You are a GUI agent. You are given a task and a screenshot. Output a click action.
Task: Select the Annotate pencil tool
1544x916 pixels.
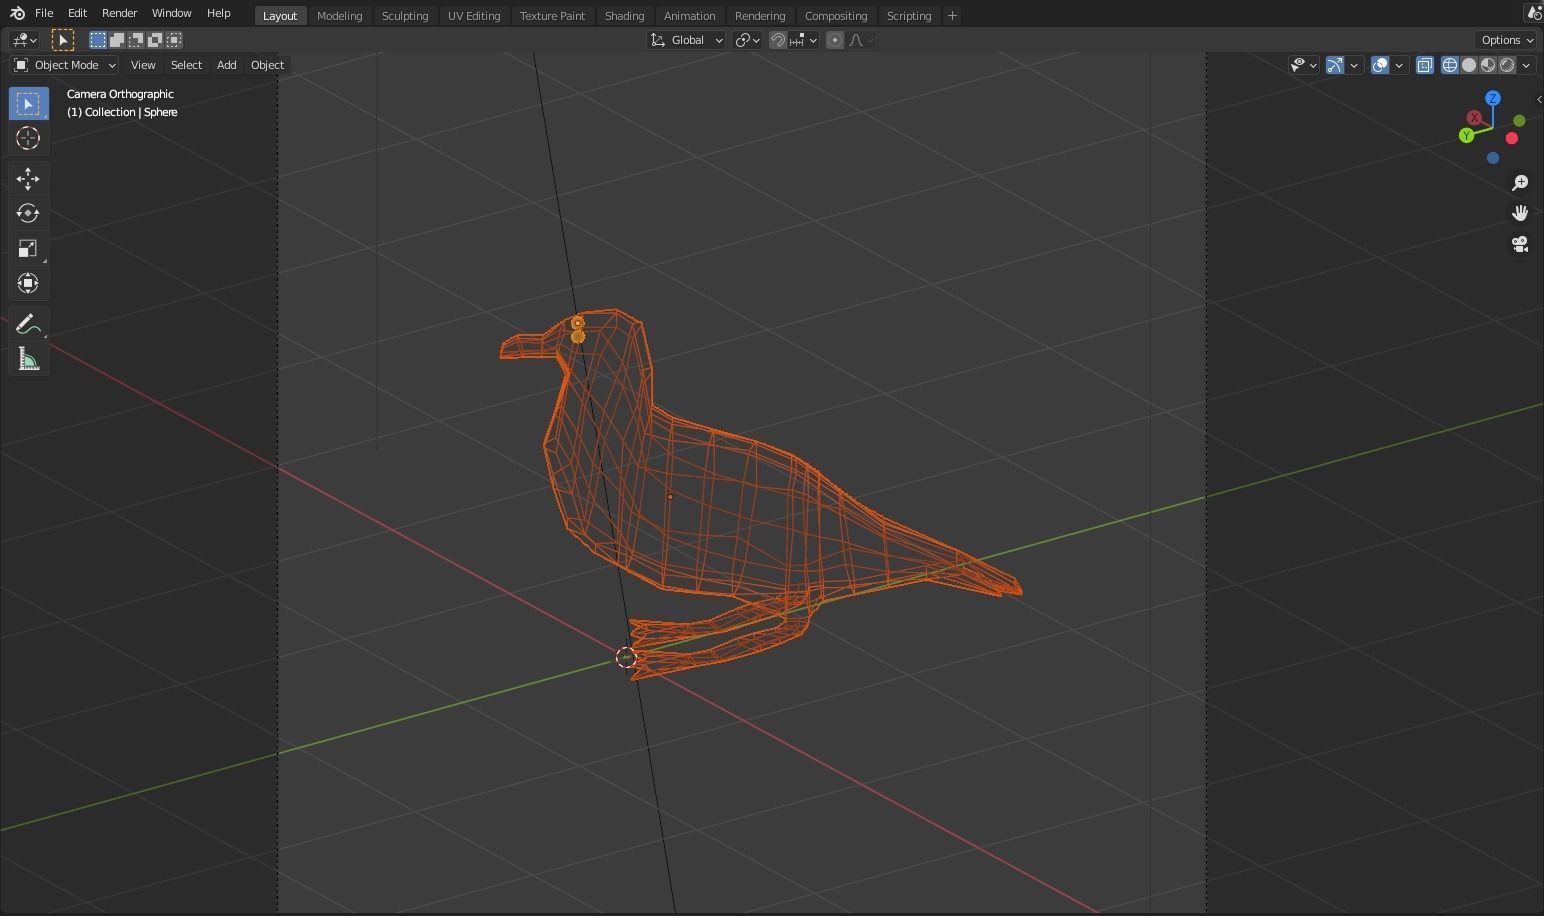coord(28,324)
